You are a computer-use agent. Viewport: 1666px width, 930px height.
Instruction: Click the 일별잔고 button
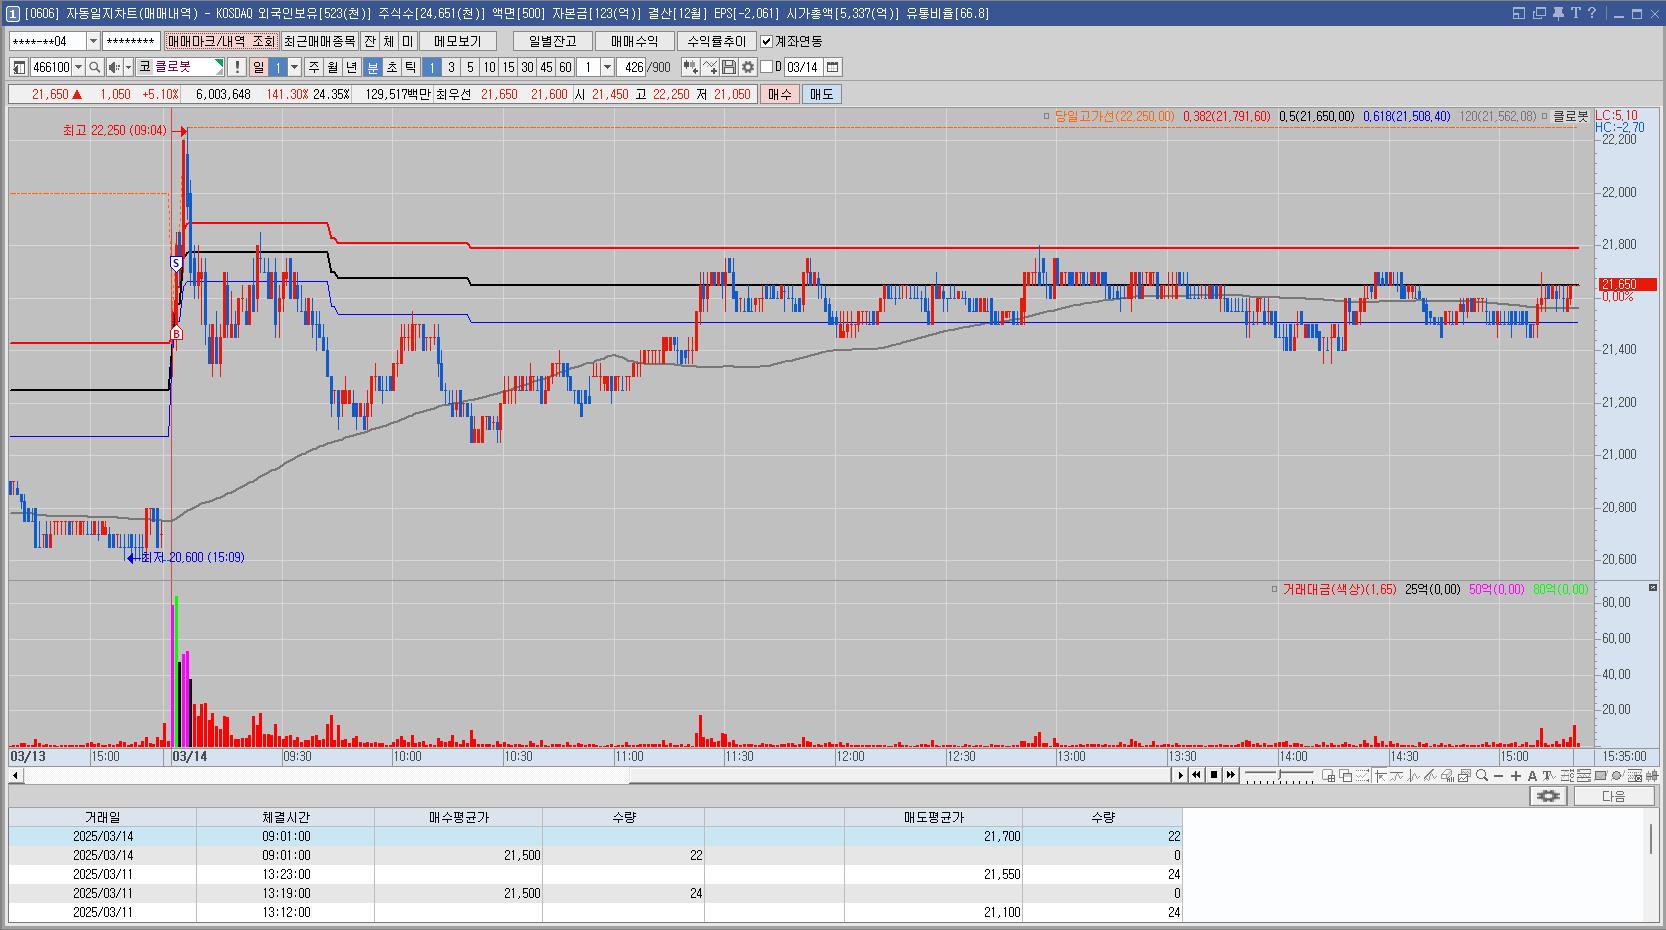(553, 41)
